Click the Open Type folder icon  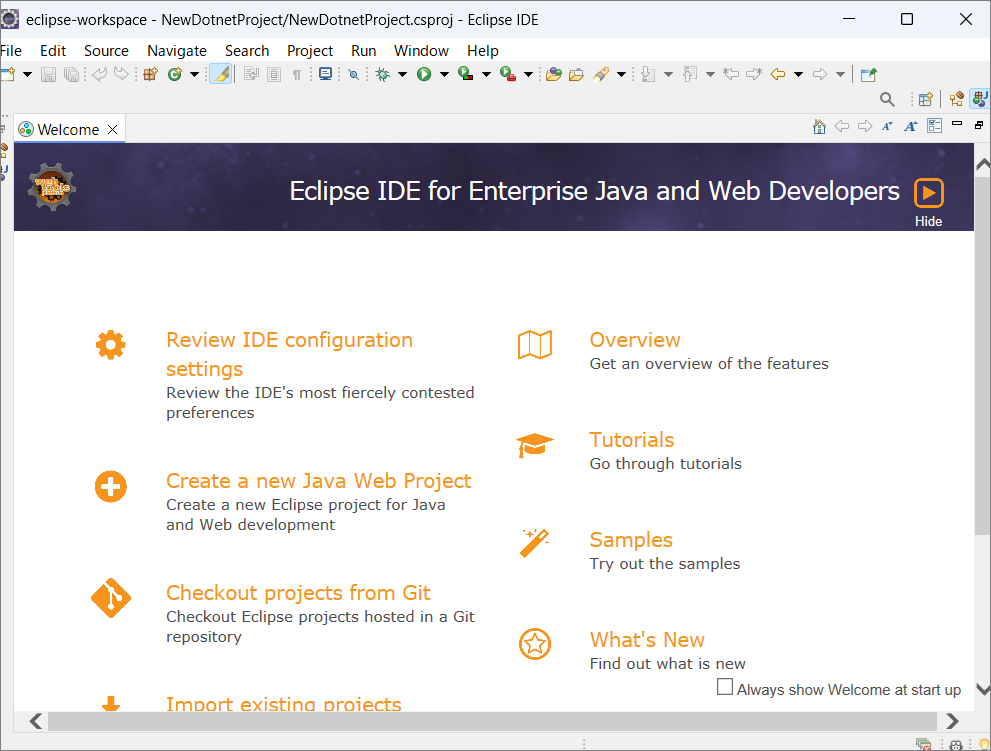point(554,75)
